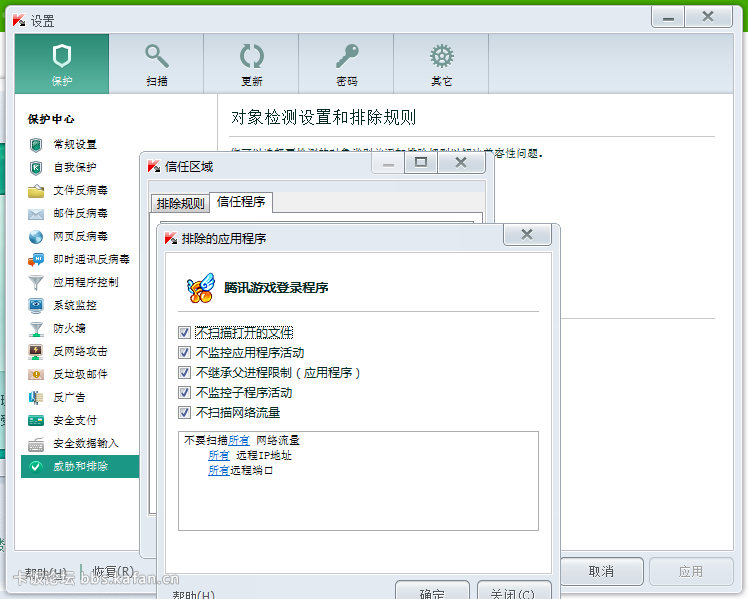Image resolution: width=748 pixels, height=599 pixels.
Task: Uncheck 不监控应用程序活动 checkbox
Action: (184, 352)
